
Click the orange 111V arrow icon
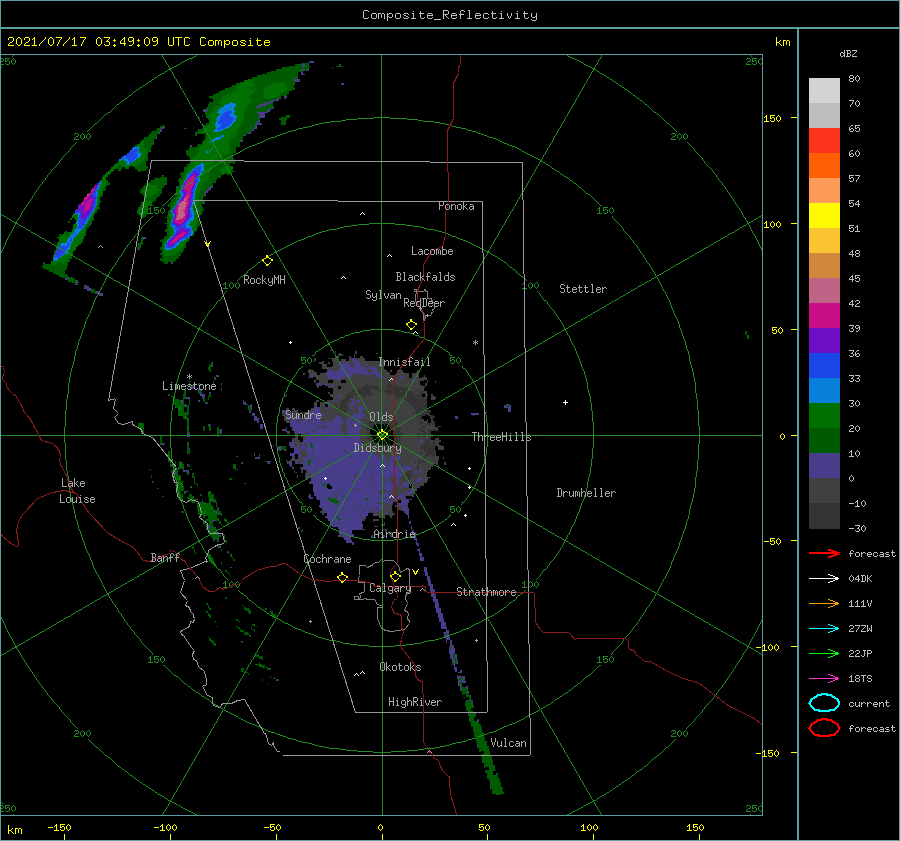tap(824, 603)
